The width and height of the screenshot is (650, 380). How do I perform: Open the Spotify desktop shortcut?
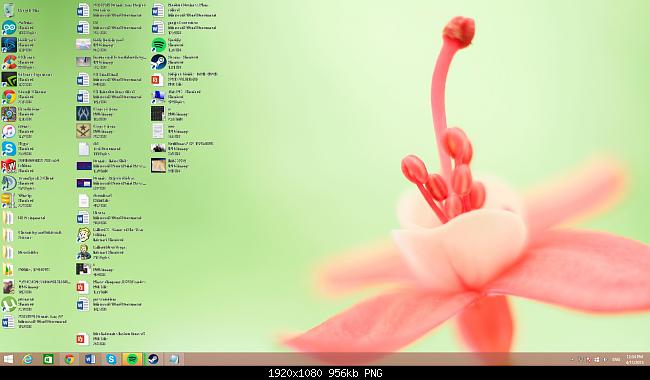pos(158,45)
